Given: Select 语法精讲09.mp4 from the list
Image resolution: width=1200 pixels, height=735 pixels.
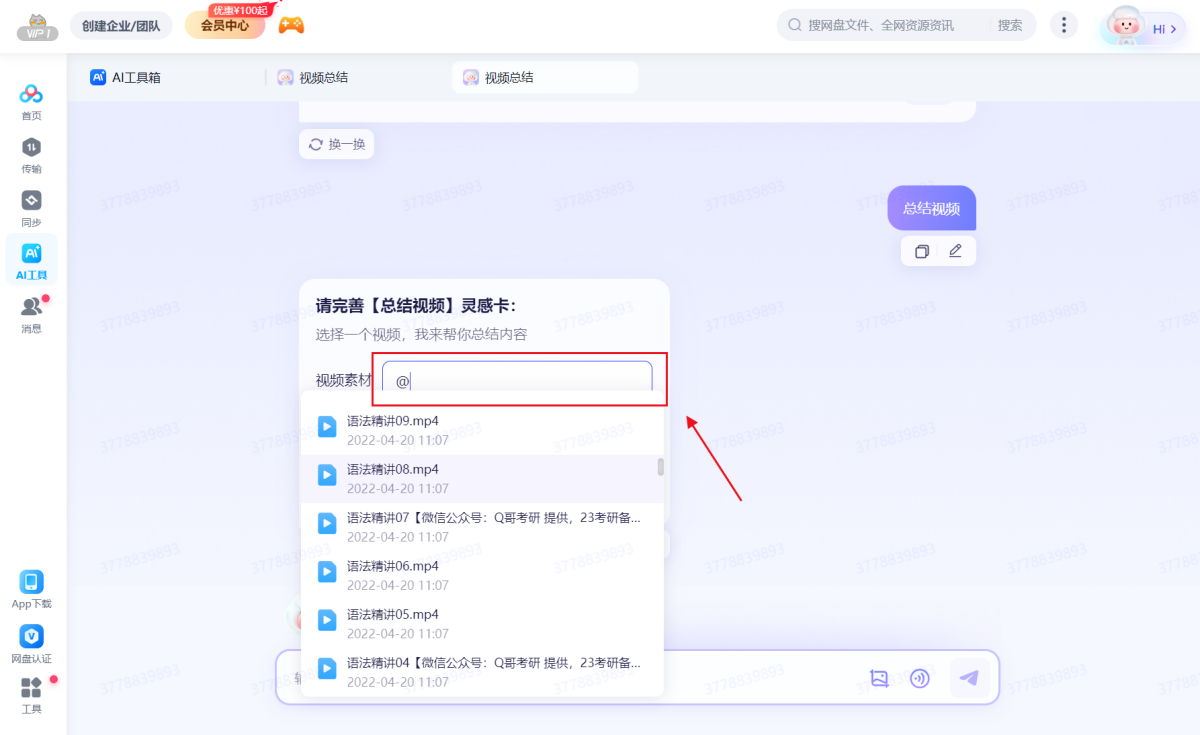Looking at the screenshot, I should pos(482,430).
